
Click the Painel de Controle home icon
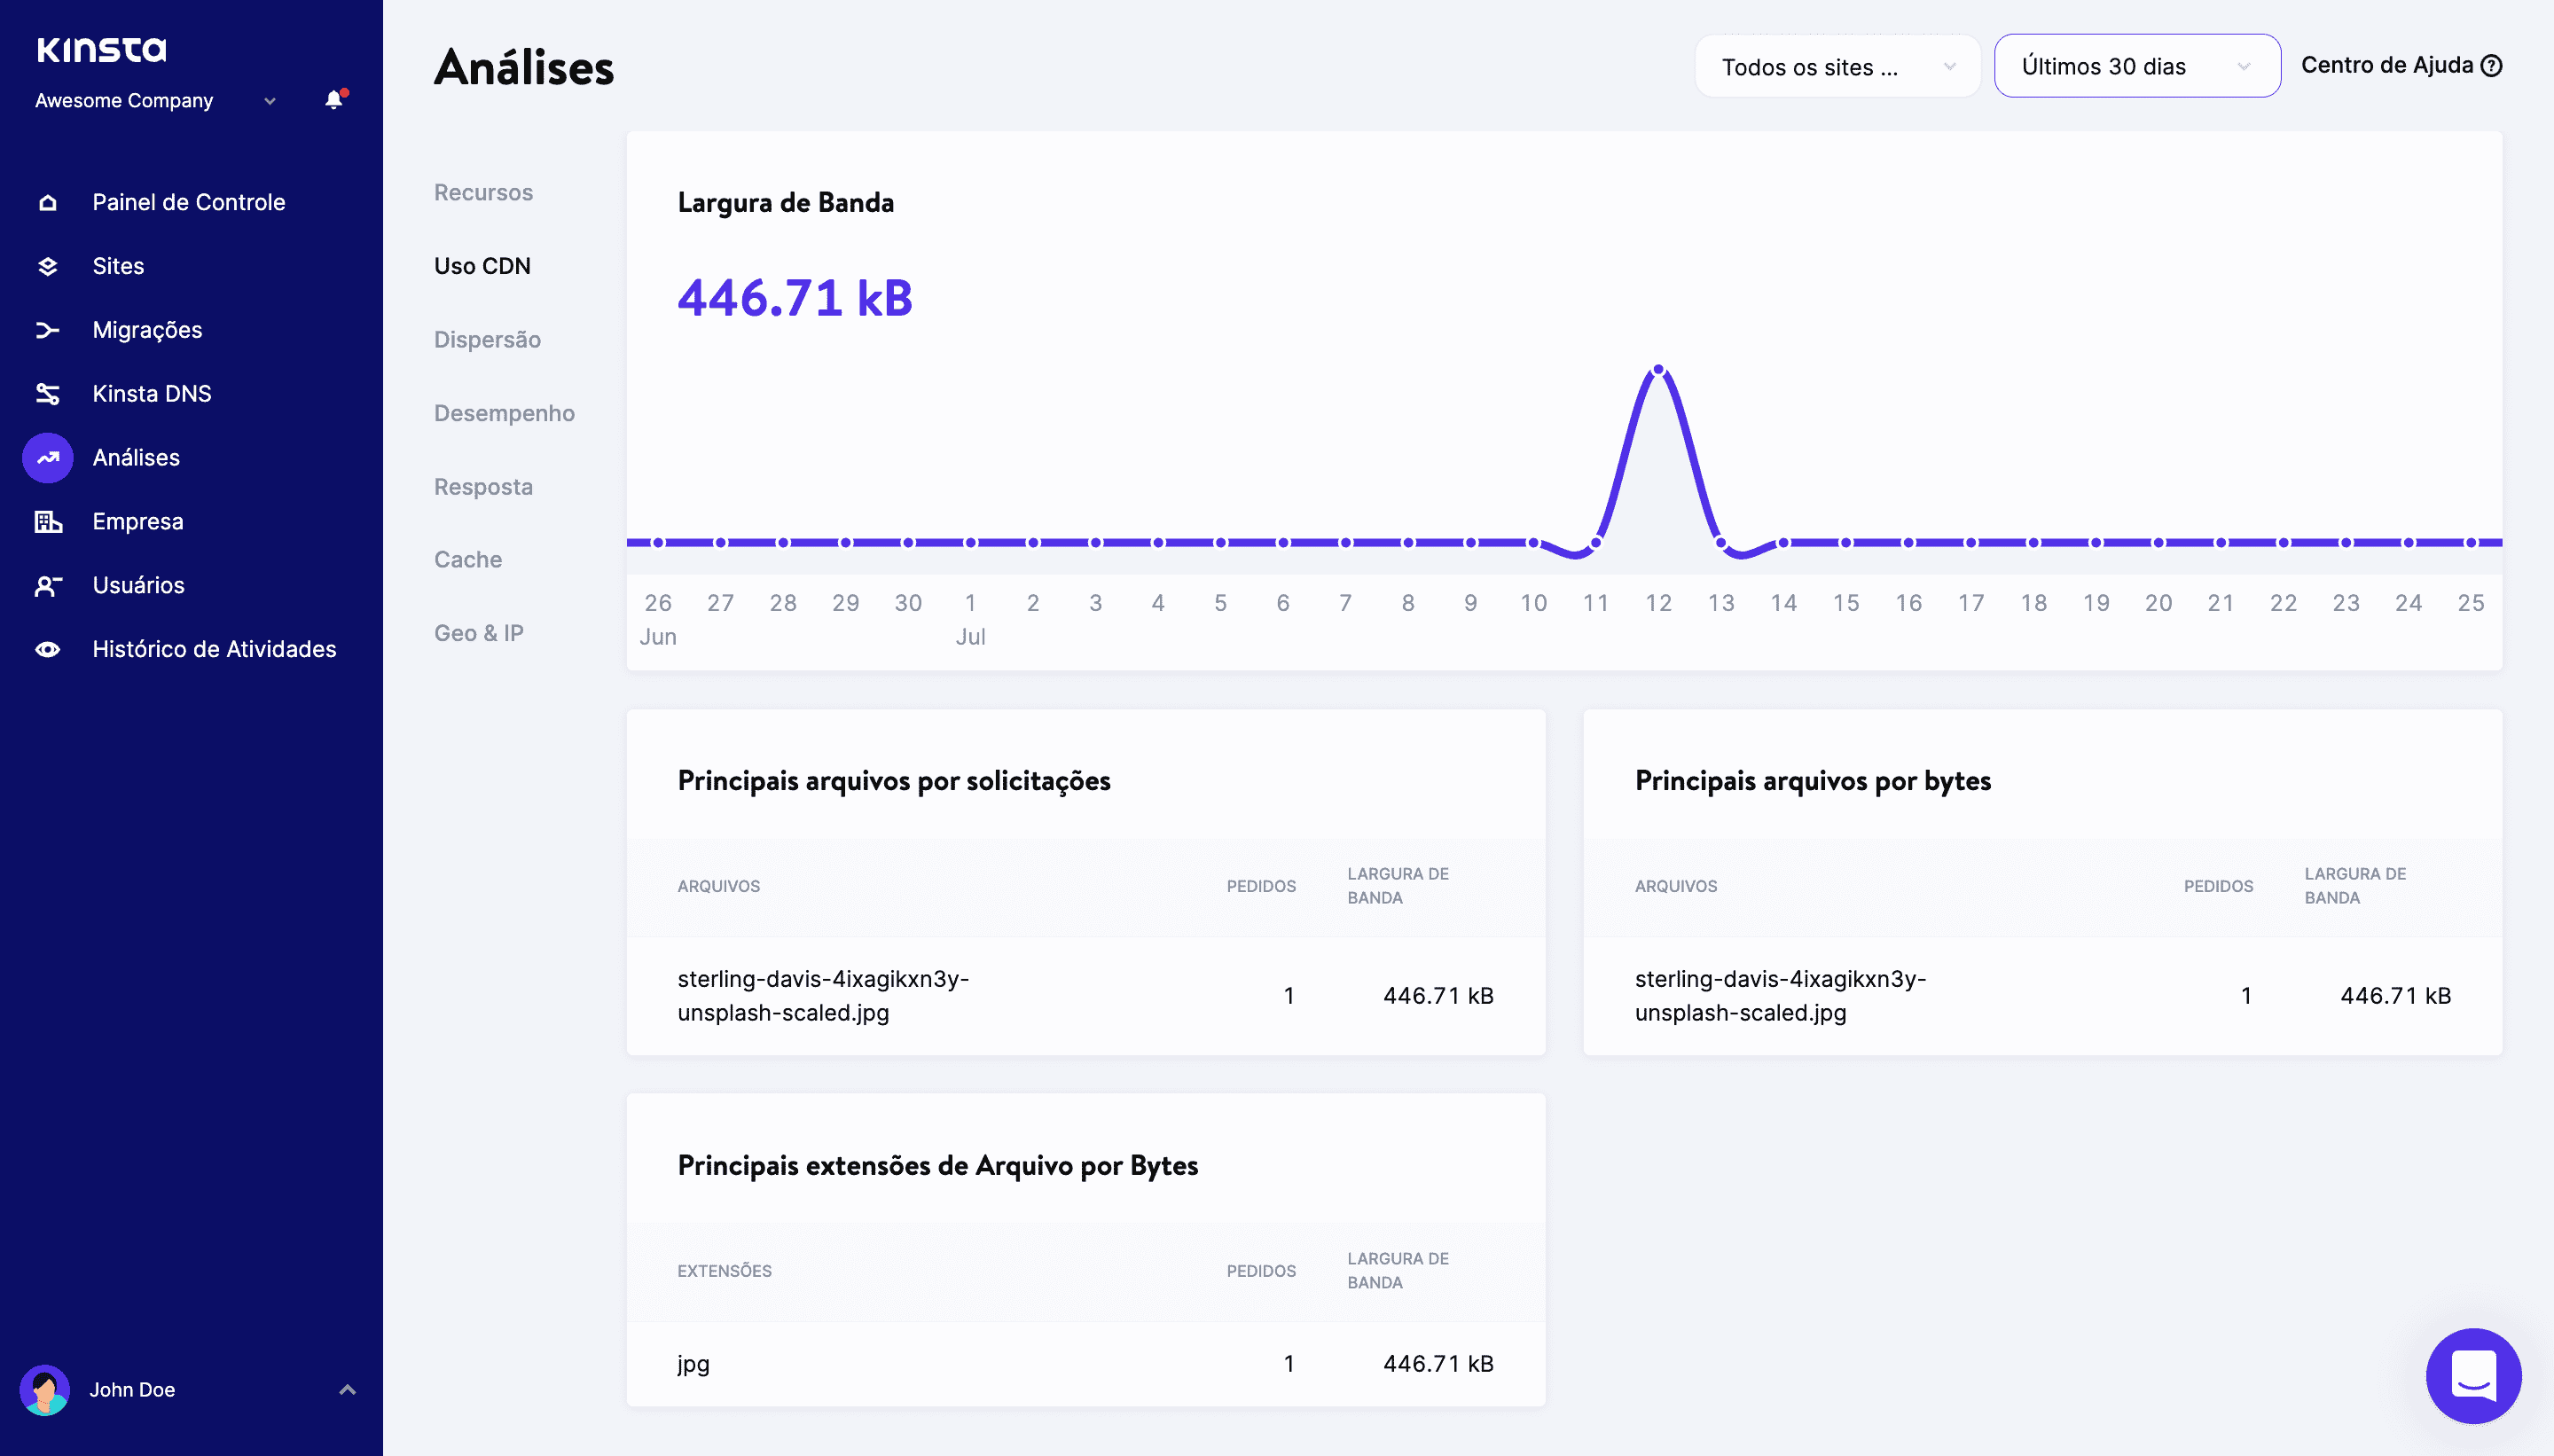pos(48,203)
